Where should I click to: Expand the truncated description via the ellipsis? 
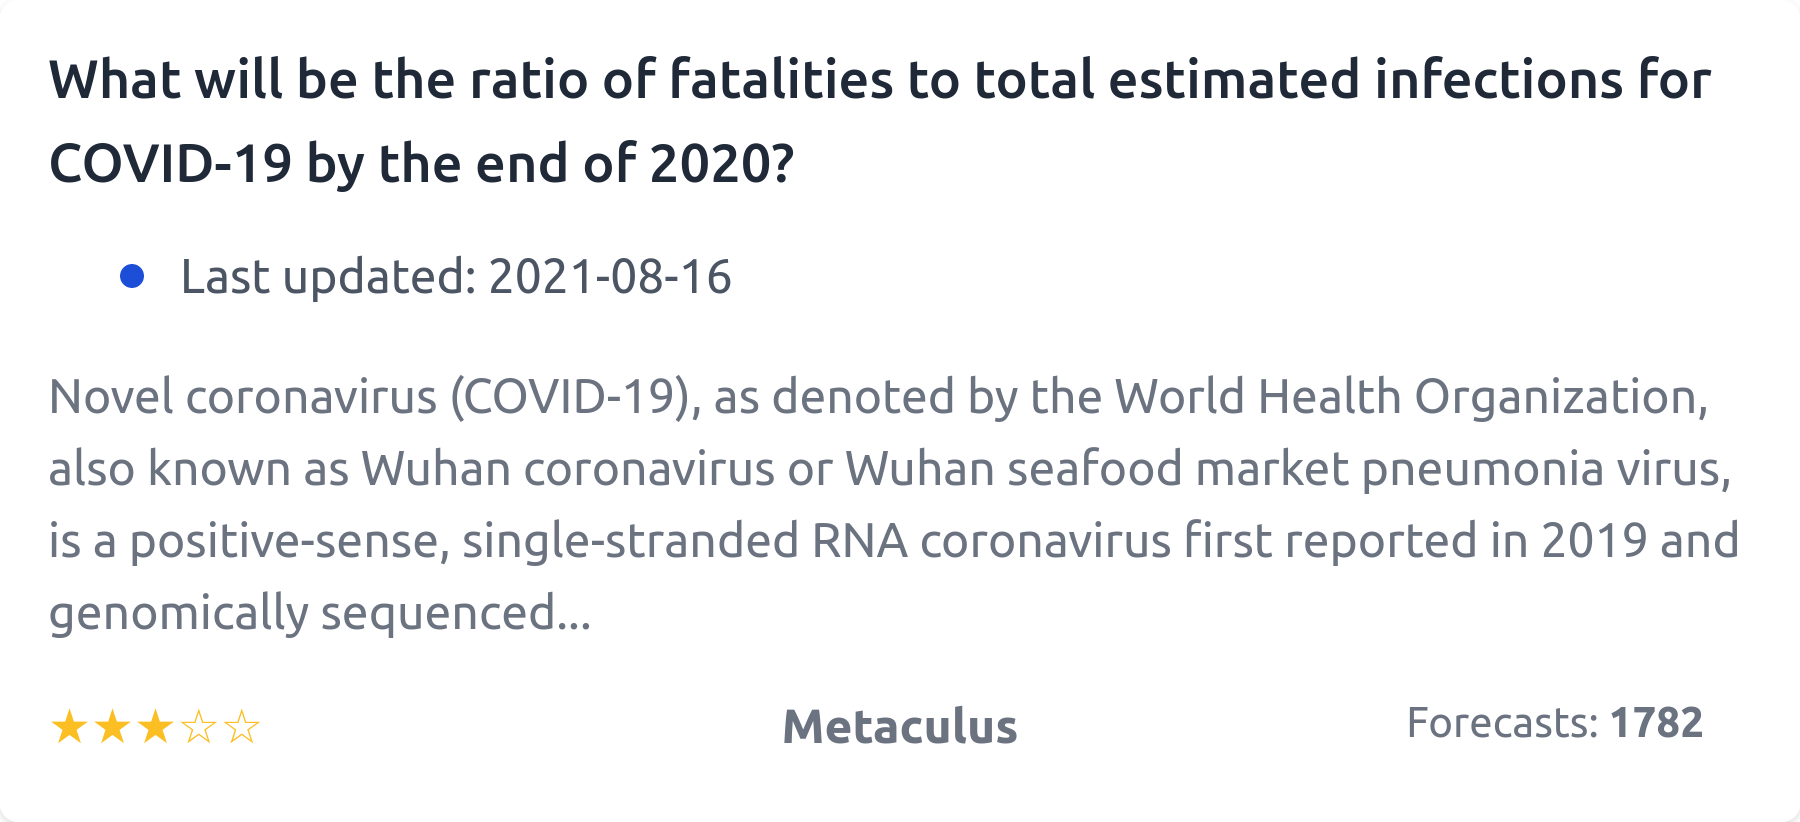pyautogui.click(x=575, y=614)
